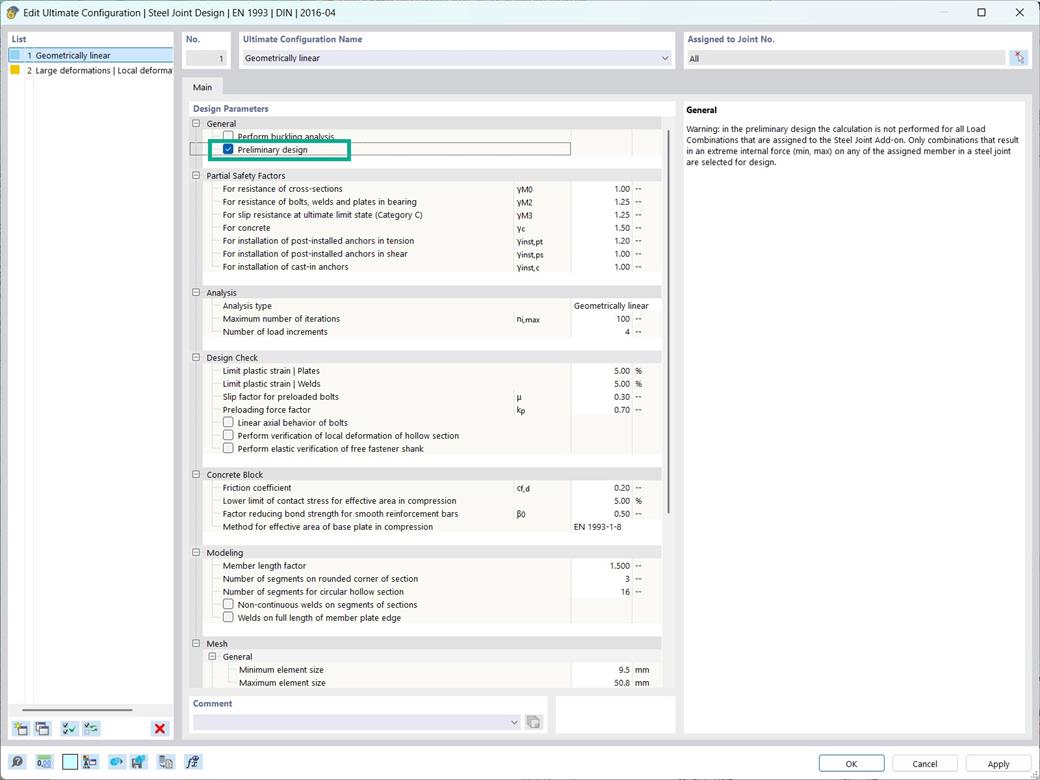Switch to the Main tab
Viewport: 1040px width, 780px height.
tap(202, 87)
